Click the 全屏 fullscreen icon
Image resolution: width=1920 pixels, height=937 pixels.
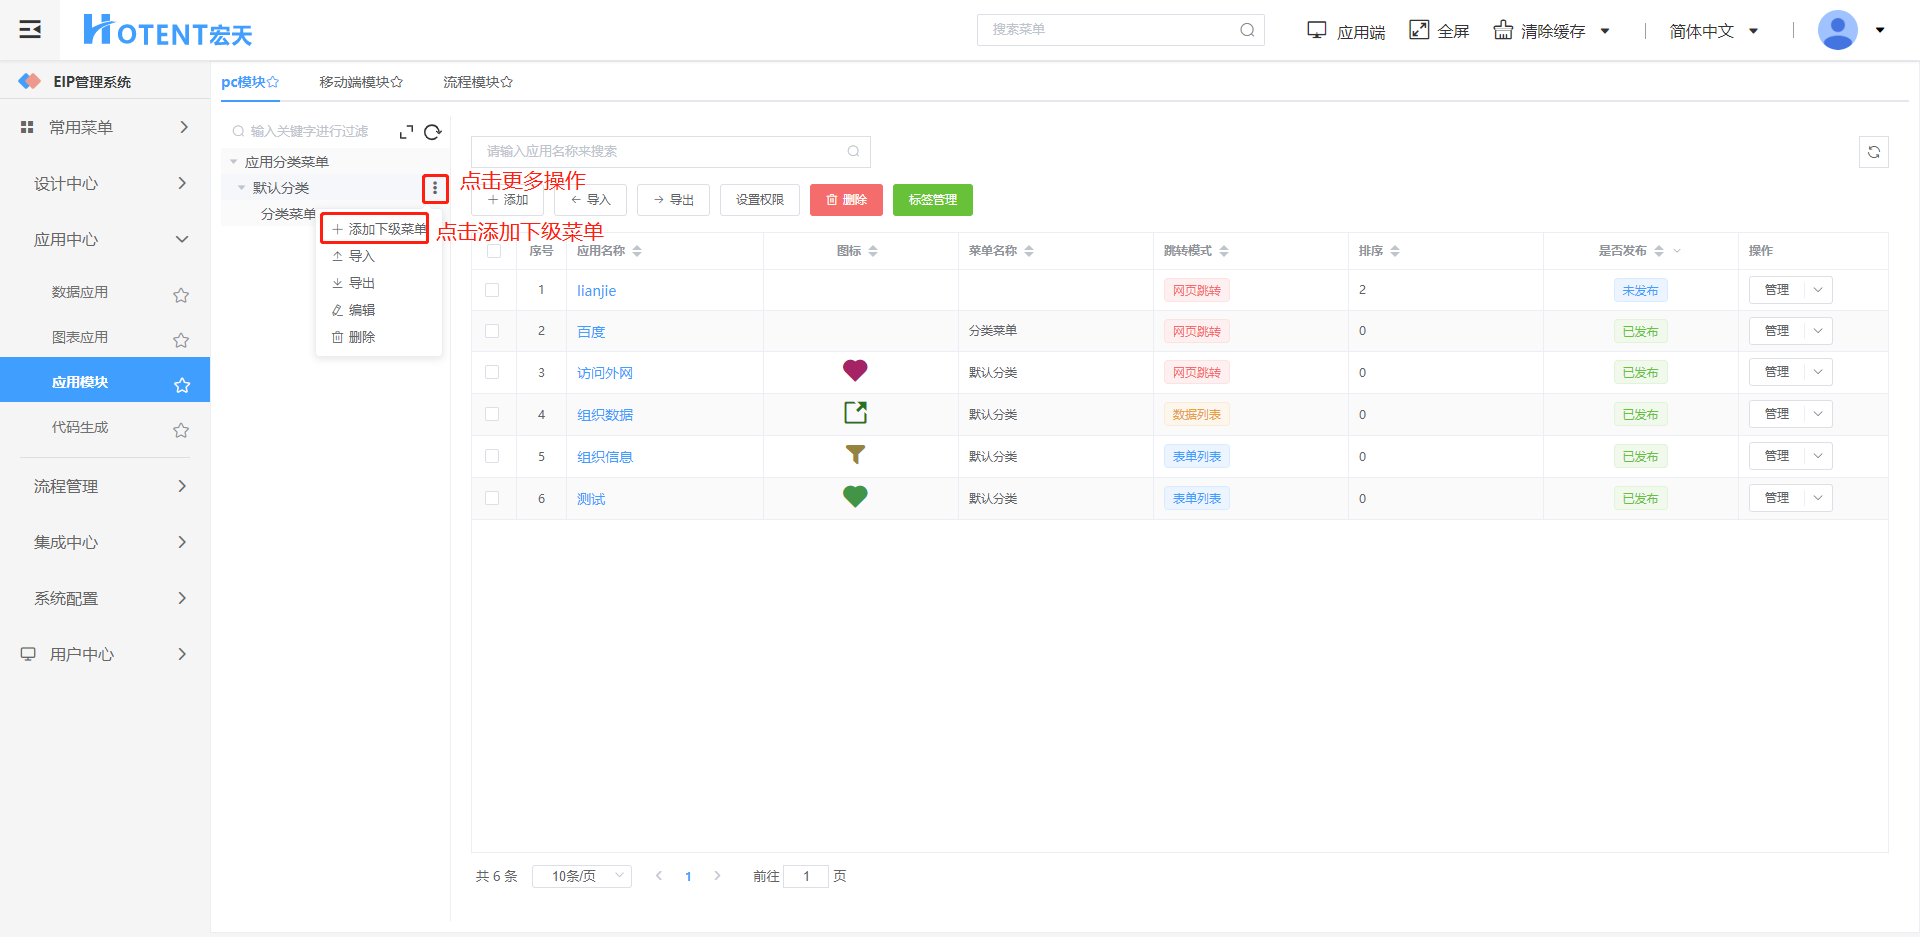1419,30
